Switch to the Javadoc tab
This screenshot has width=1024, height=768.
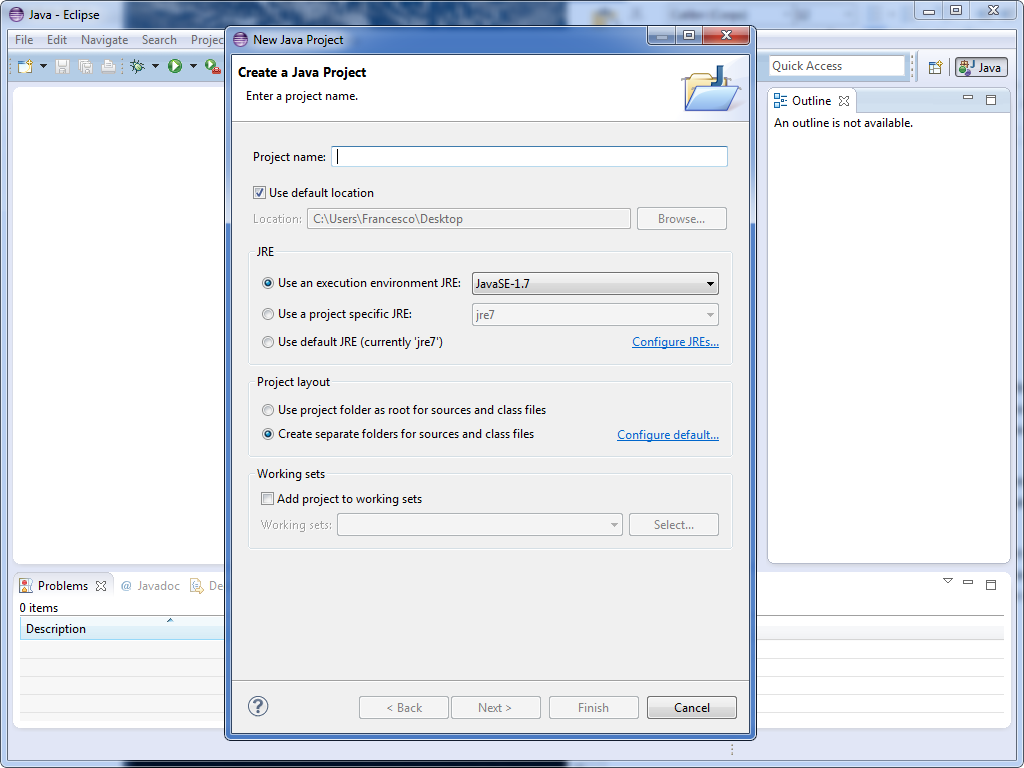point(150,586)
